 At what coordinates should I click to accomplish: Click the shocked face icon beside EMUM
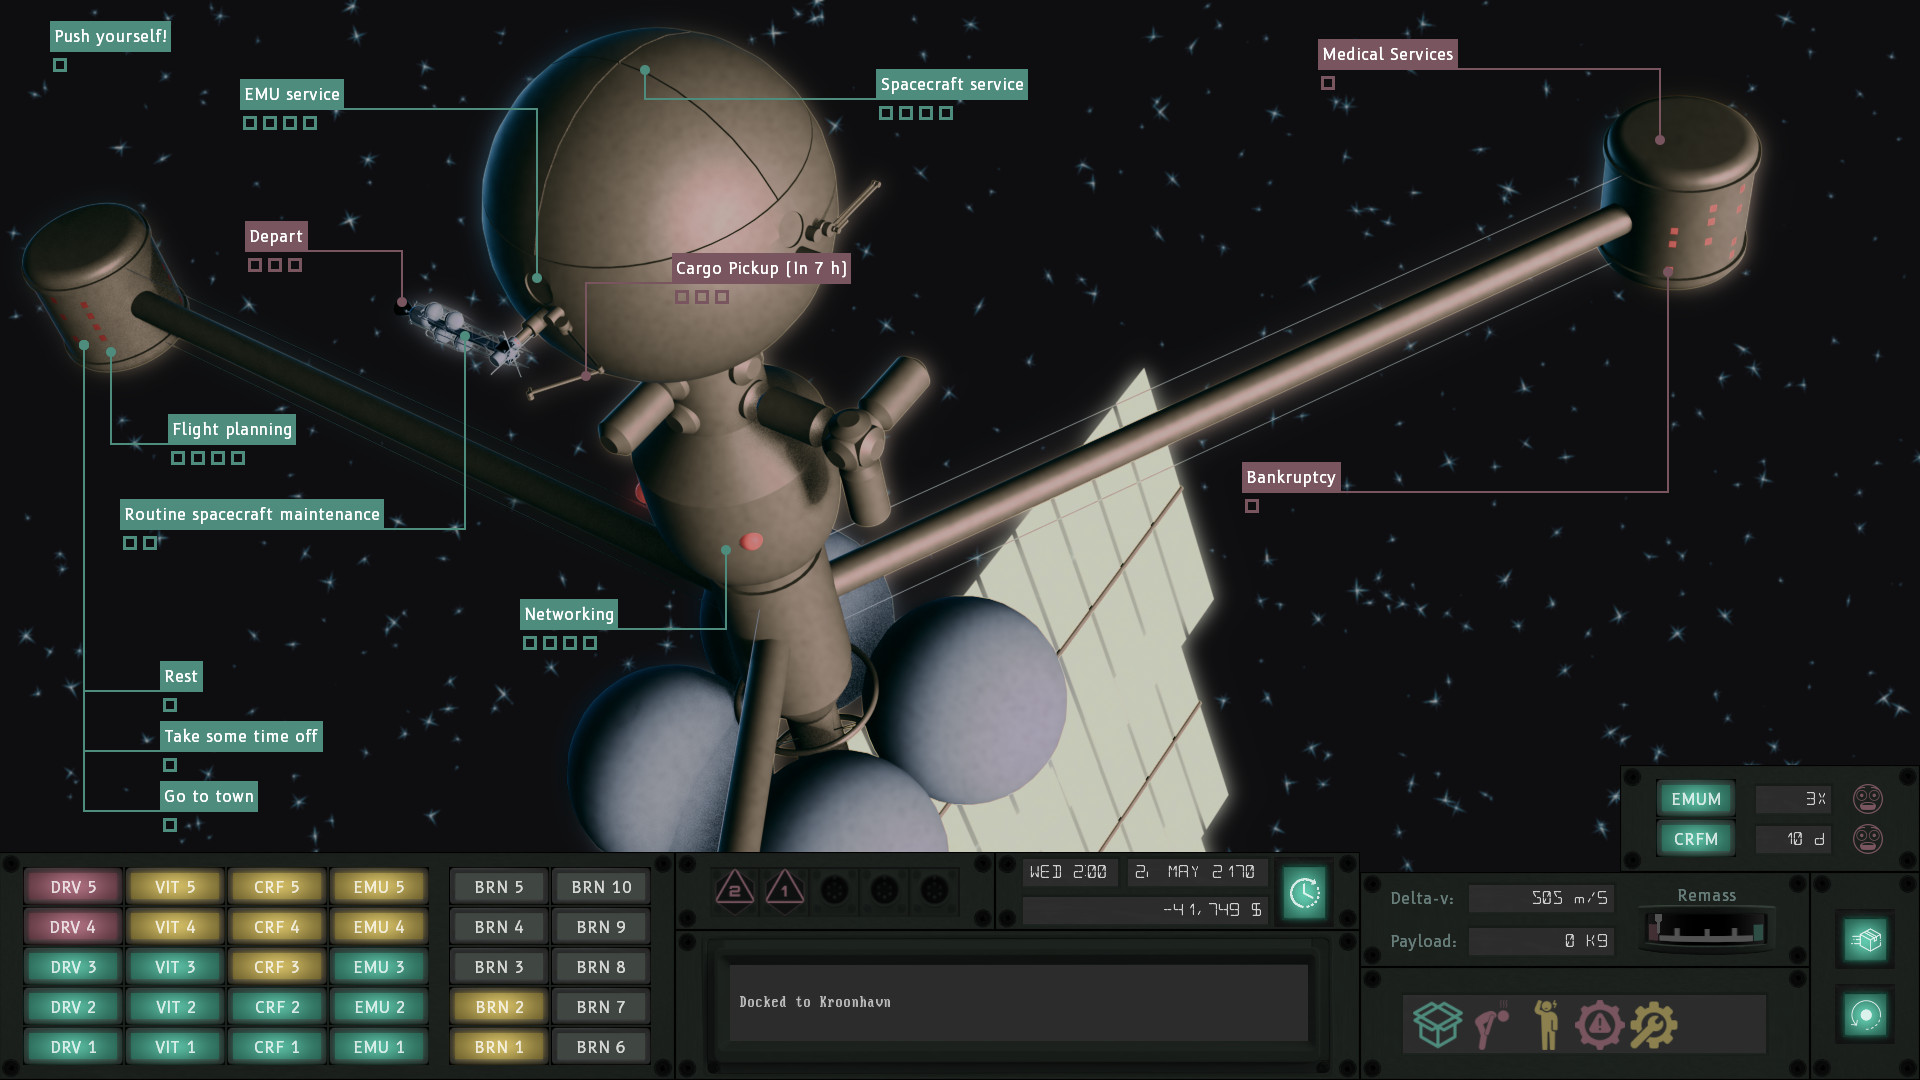click(1867, 799)
